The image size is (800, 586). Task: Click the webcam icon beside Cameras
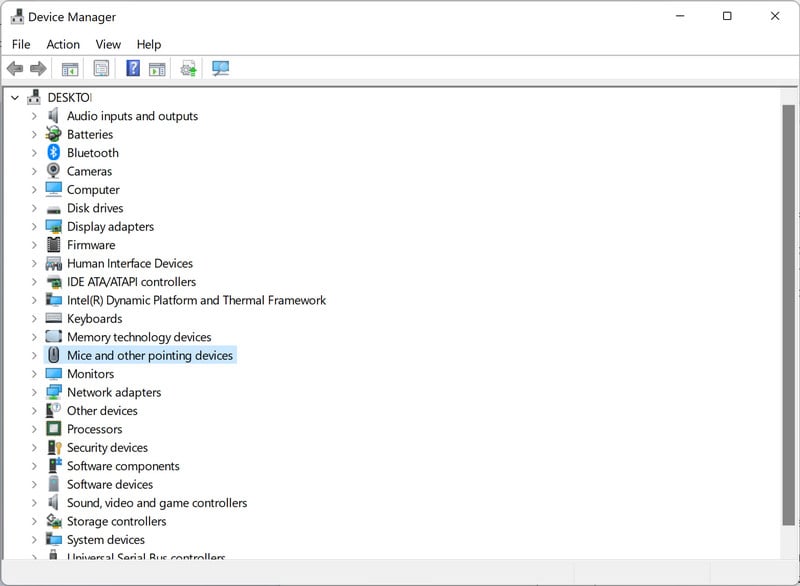pos(54,171)
